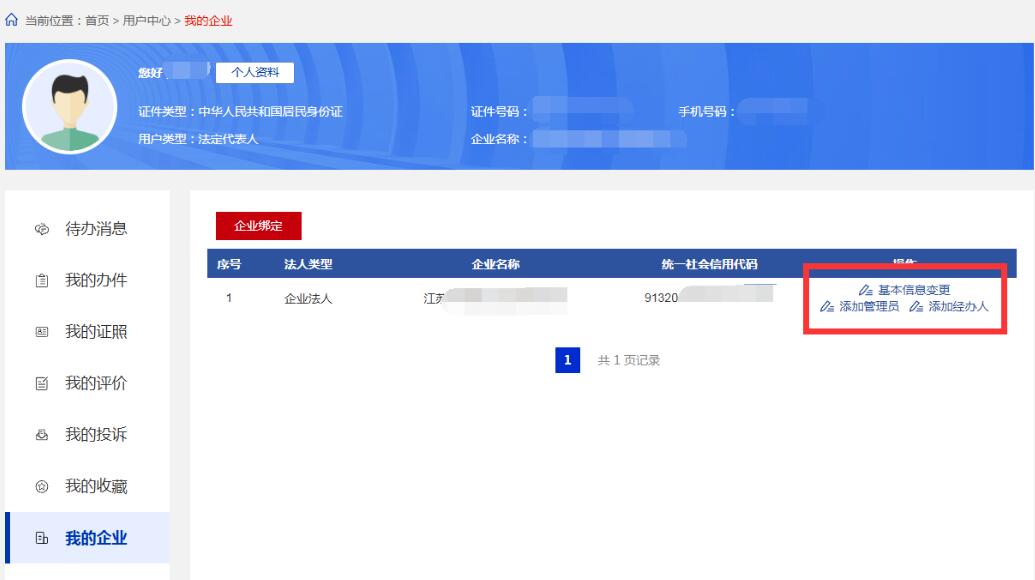Go to 首页 via the breadcrumb
This screenshot has width=1035, height=580.
[97, 21]
